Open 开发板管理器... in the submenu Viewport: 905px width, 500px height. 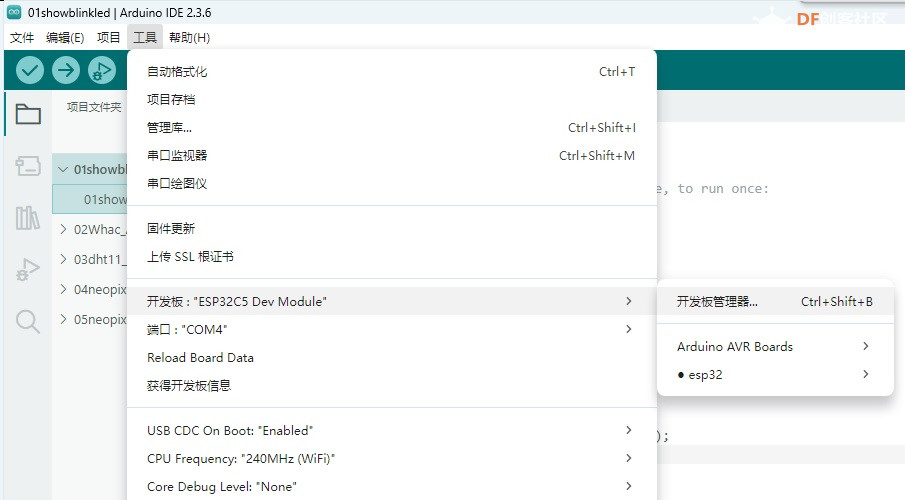775,301
